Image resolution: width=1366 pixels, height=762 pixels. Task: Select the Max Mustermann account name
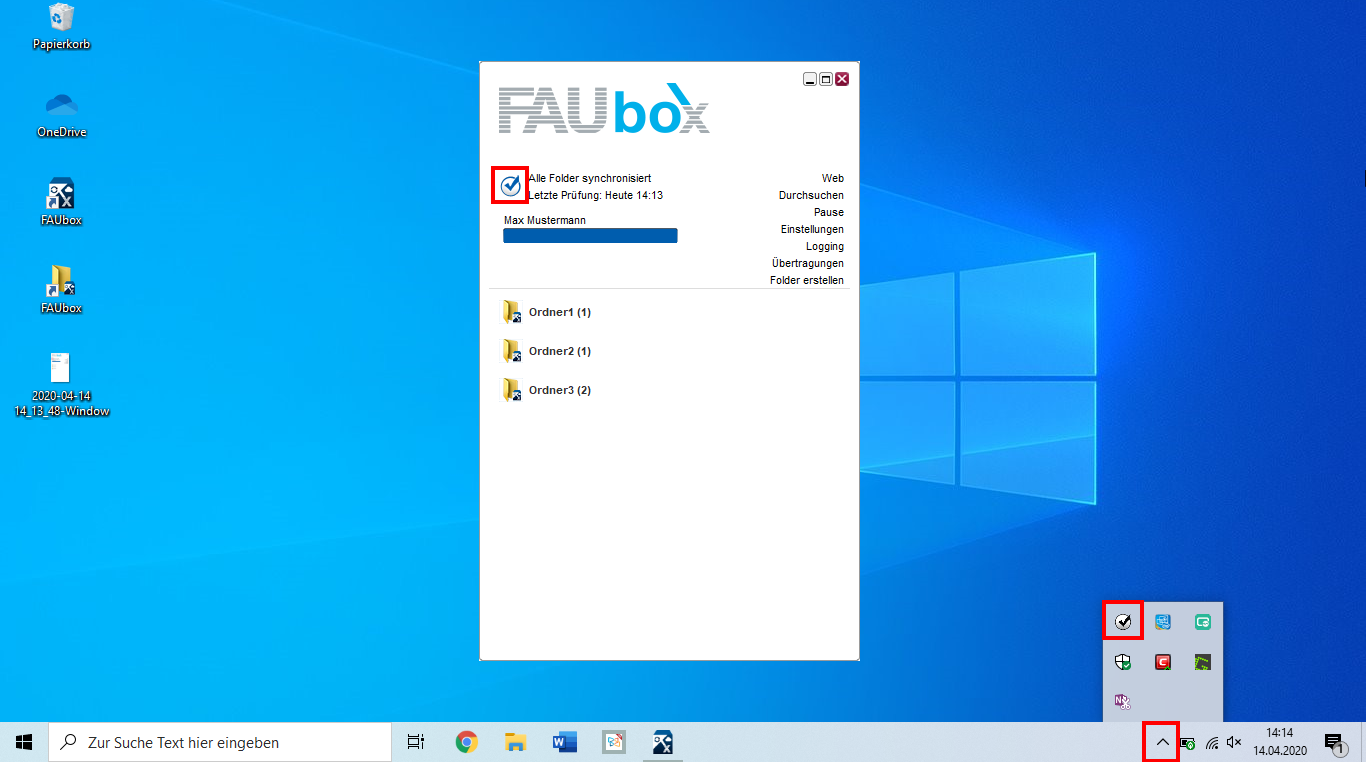(545, 220)
